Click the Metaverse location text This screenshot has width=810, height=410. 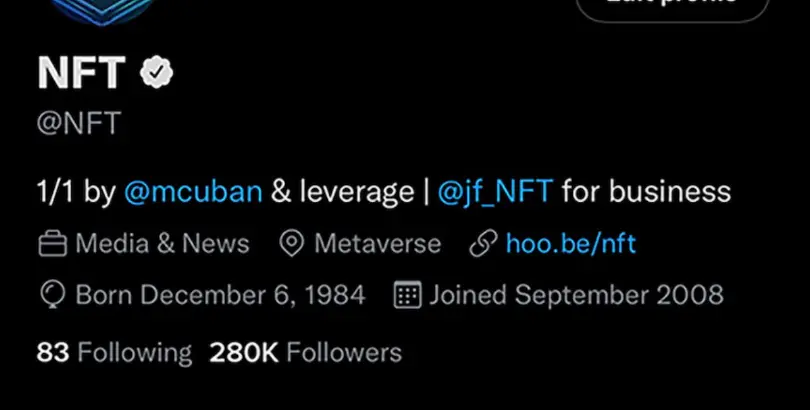(378, 243)
